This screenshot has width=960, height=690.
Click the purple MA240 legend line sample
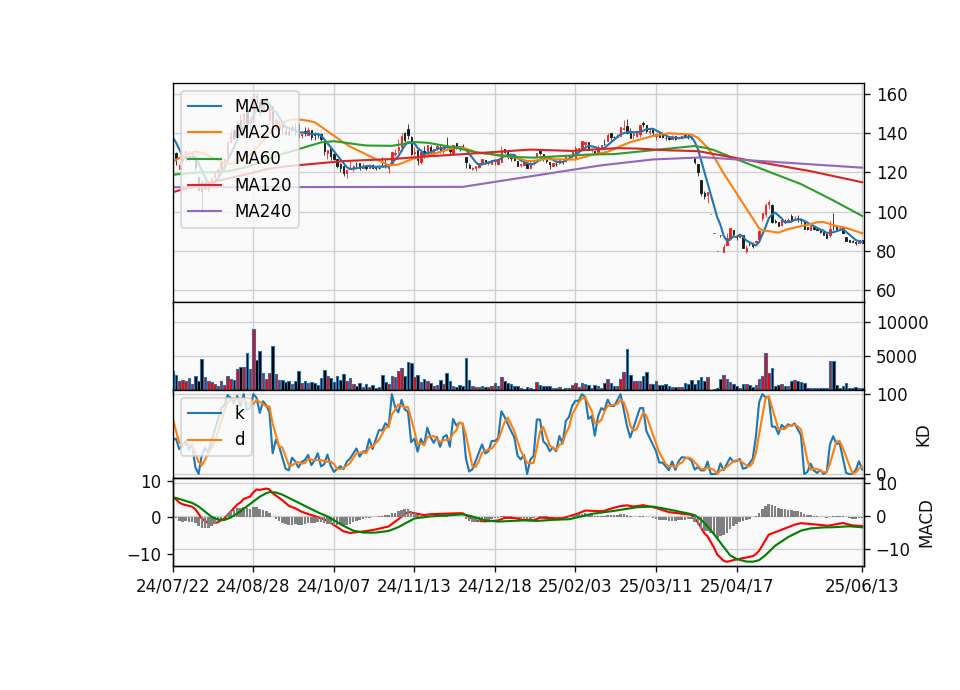(x=204, y=211)
